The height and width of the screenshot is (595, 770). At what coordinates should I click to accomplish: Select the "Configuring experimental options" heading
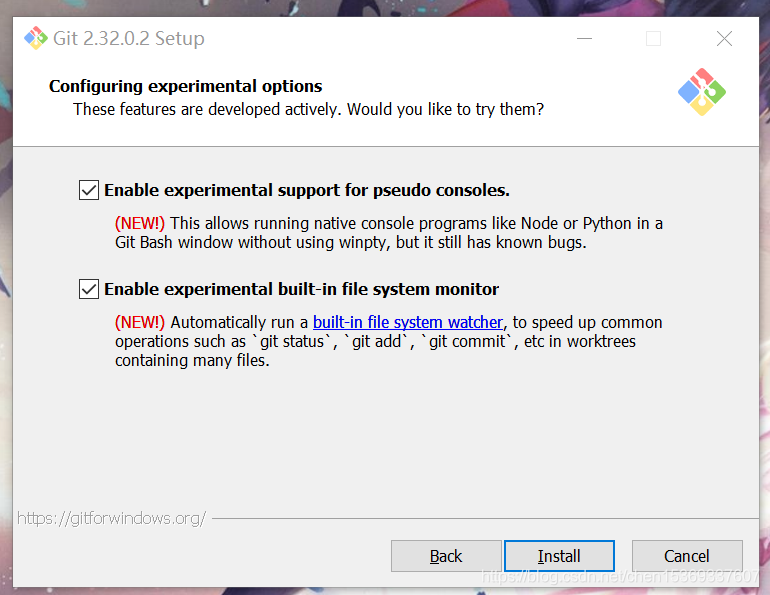tap(185, 86)
